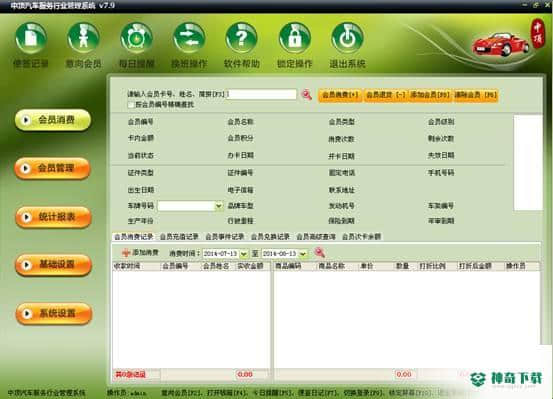Click the 换班操作 shift change icon
Viewport: 553px width, 399px height.
(x=189, y=39)
